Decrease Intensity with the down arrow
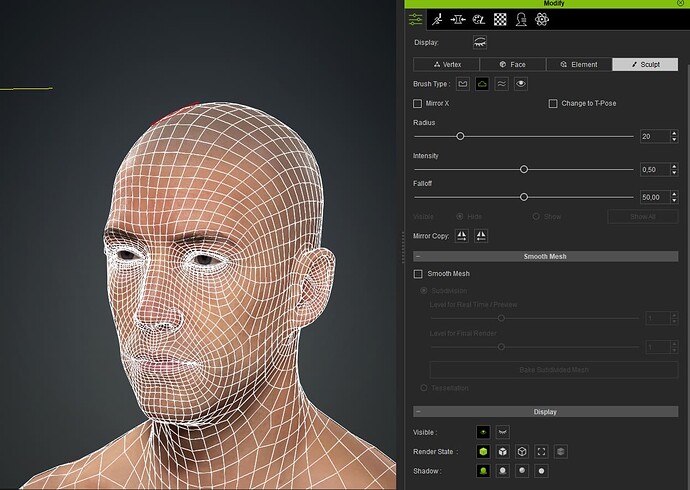This screenshot has height=490, width=690. tap(674, 172)
